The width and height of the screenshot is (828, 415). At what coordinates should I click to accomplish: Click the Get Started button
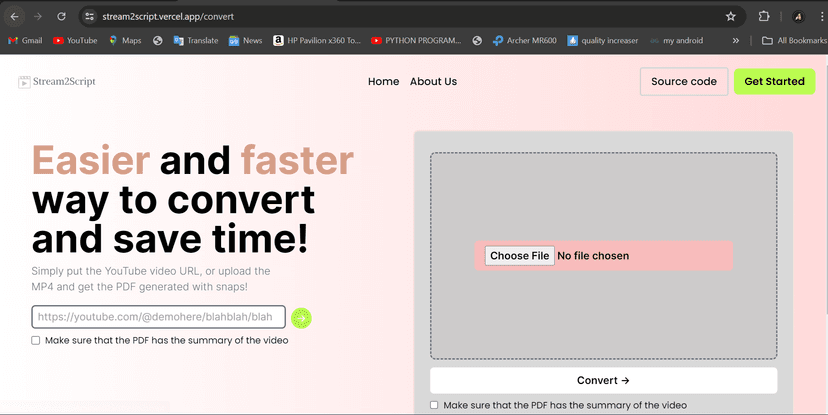coord(775,81)
